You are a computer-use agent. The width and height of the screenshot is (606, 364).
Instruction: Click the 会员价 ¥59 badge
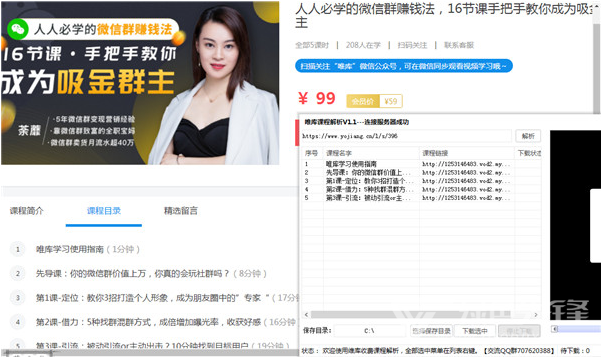click(x=374, y=101)
